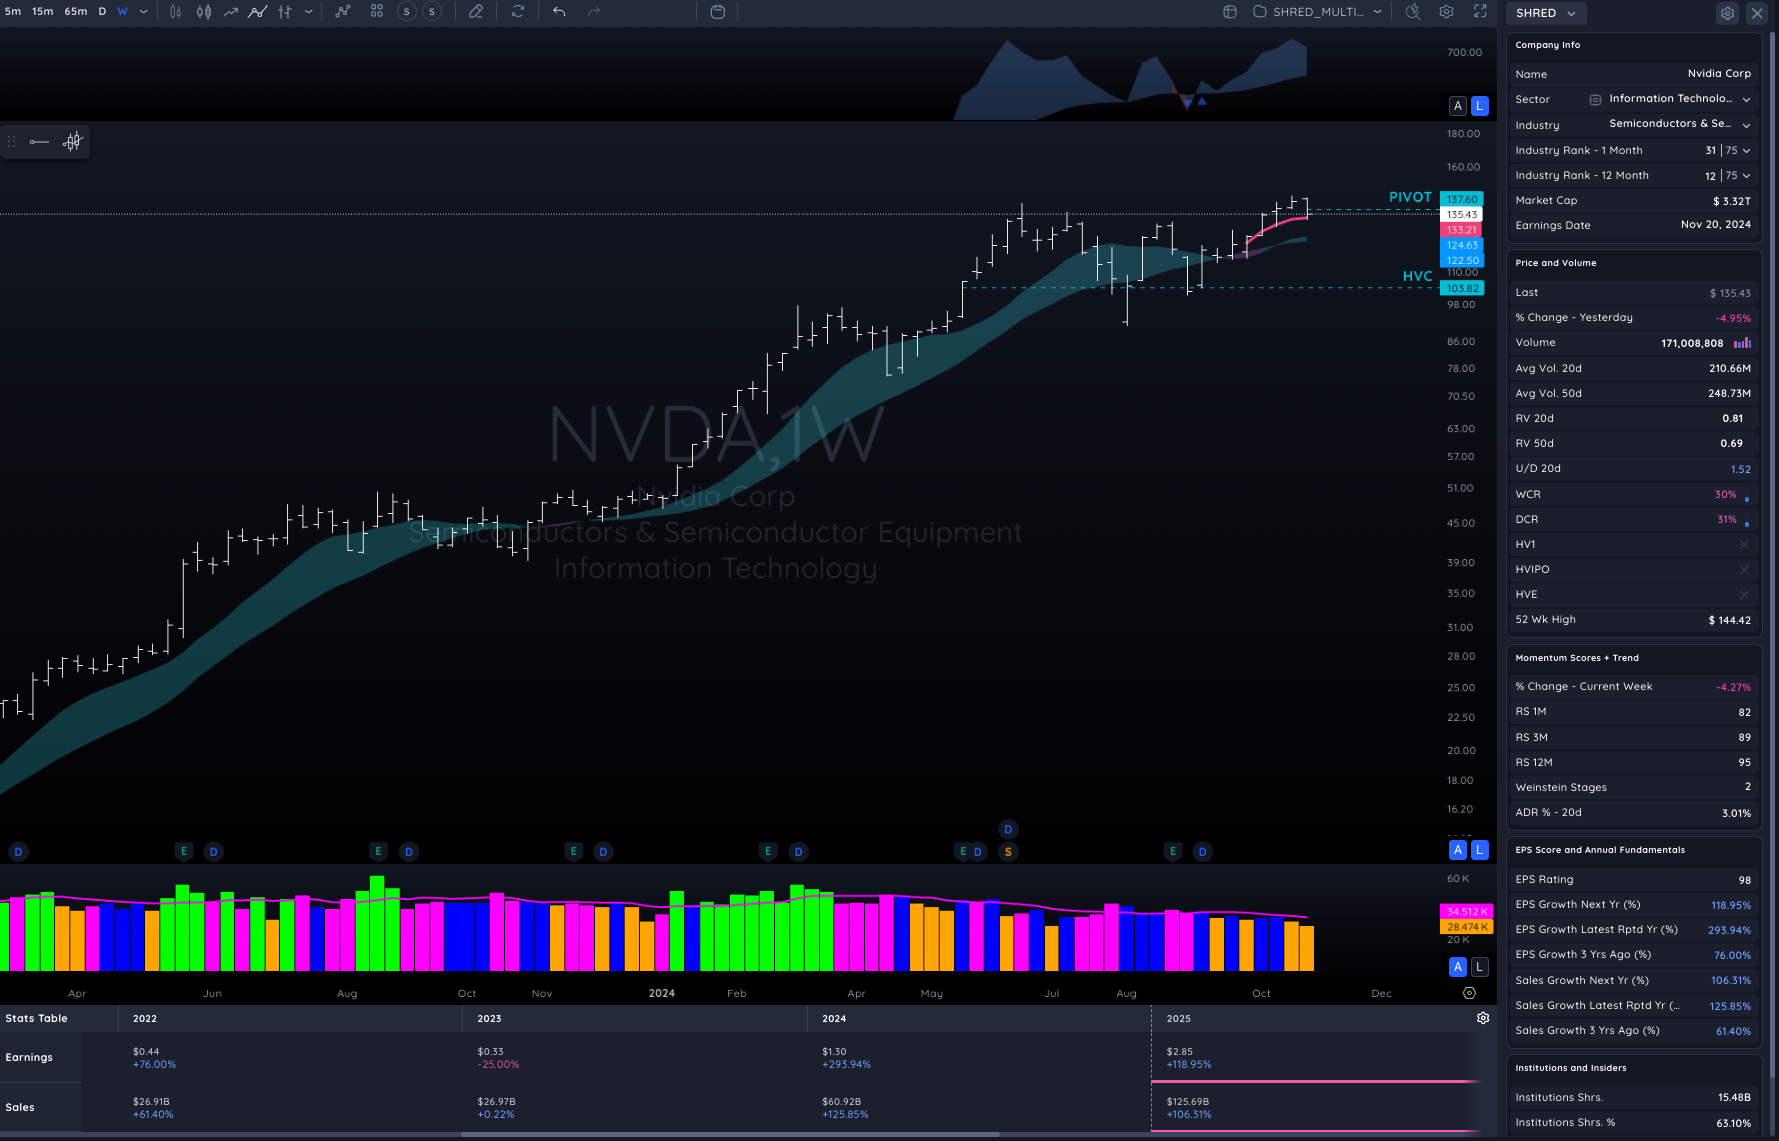
Task: Enter fullscreen mode using the expand icon
Action: tap(1480, 12)
